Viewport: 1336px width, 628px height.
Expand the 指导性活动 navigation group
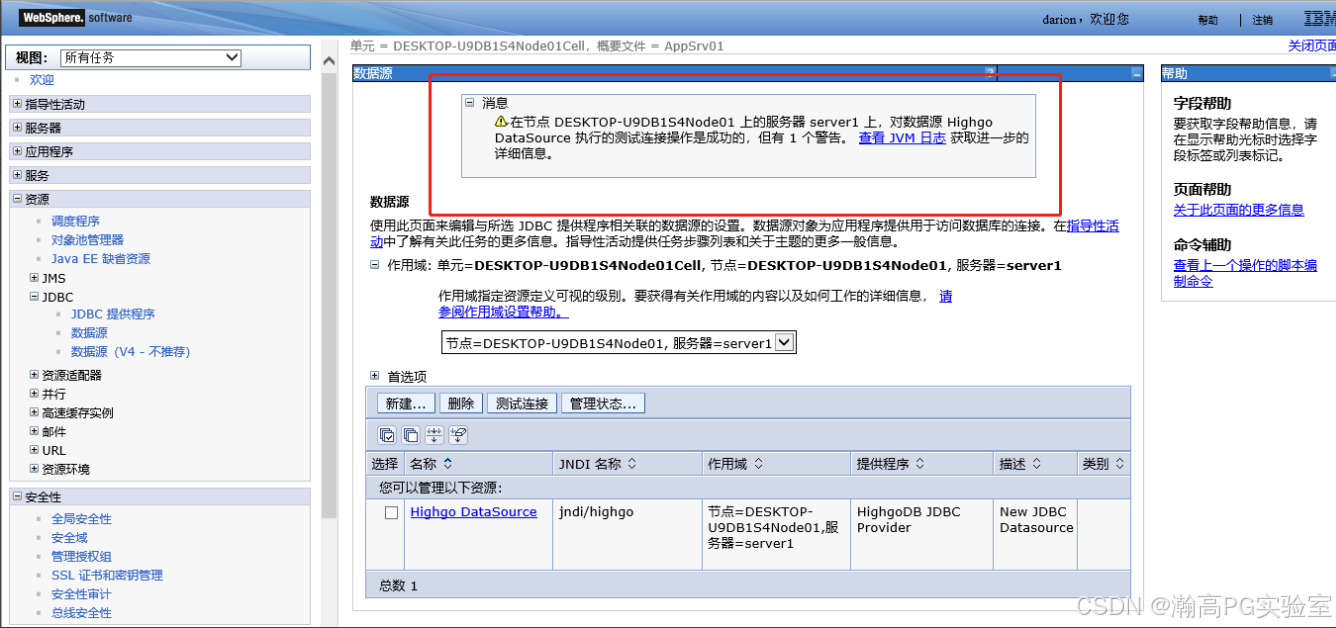17,104
